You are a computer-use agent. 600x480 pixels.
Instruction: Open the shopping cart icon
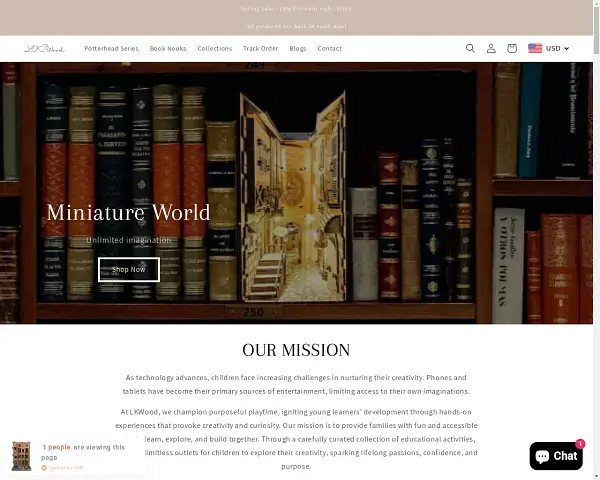512,48
